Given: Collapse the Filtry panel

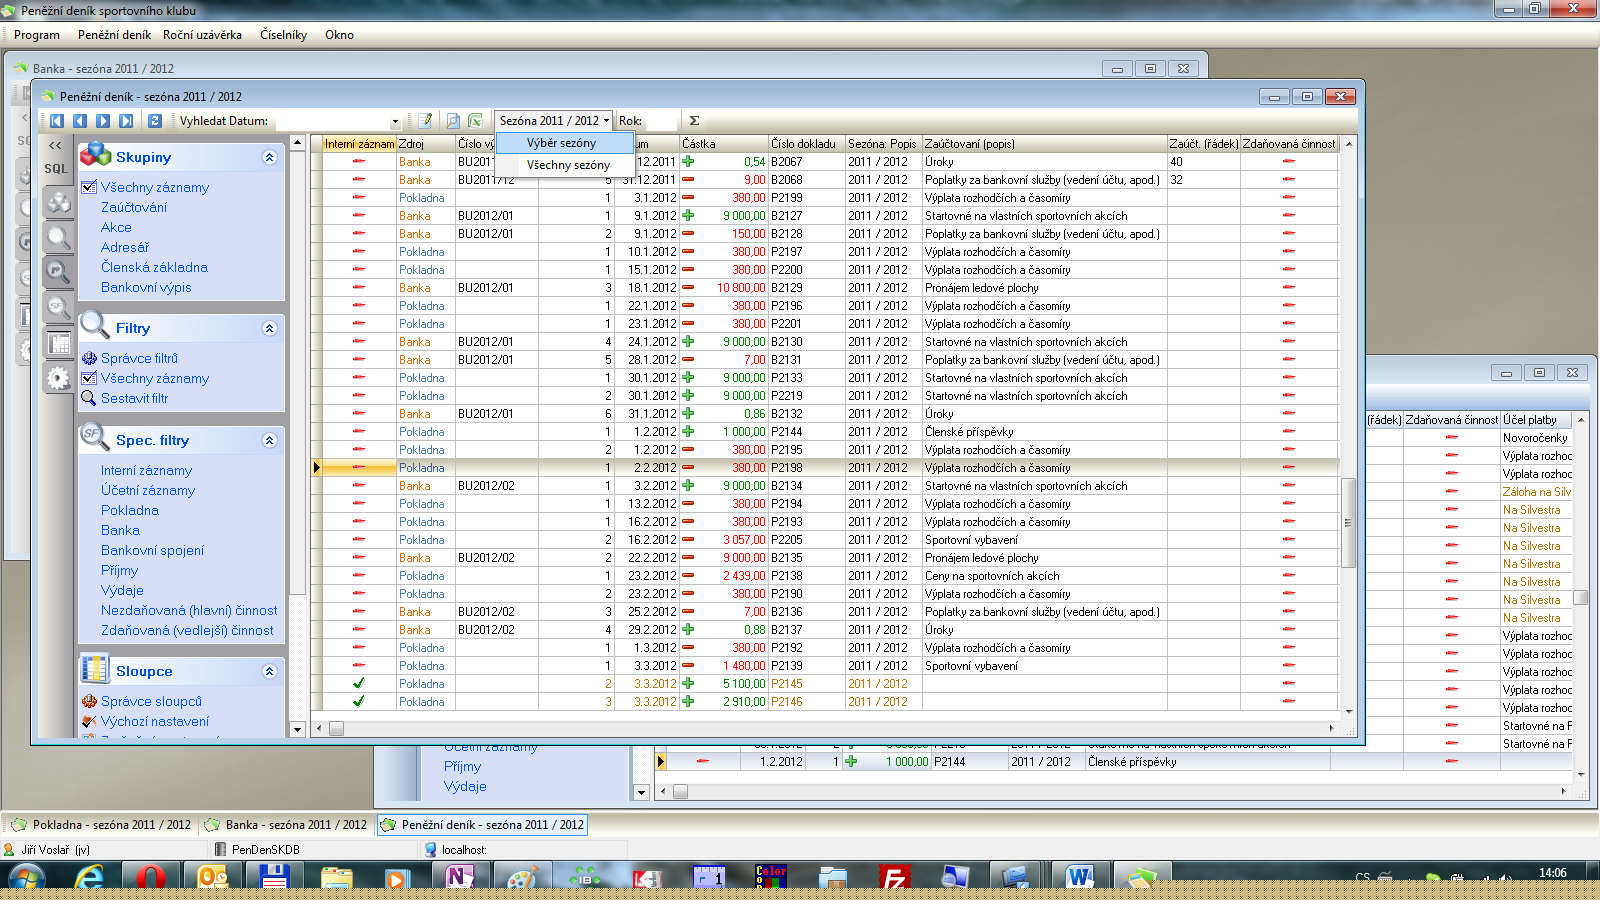Looking at the screenshot, I should point(269,328).
